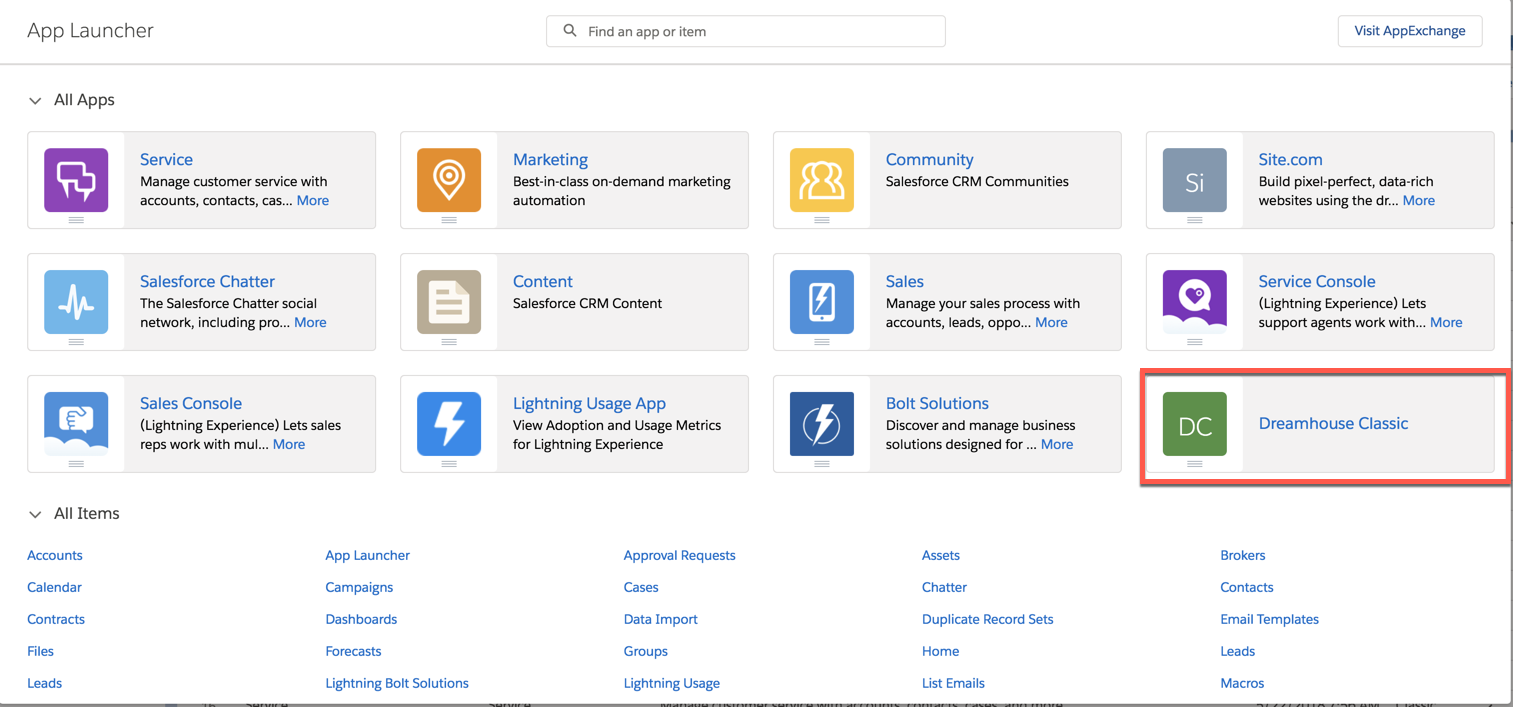
Task: Open Campaigns item link
Action: pyautogui.click(x=359, y=587)
